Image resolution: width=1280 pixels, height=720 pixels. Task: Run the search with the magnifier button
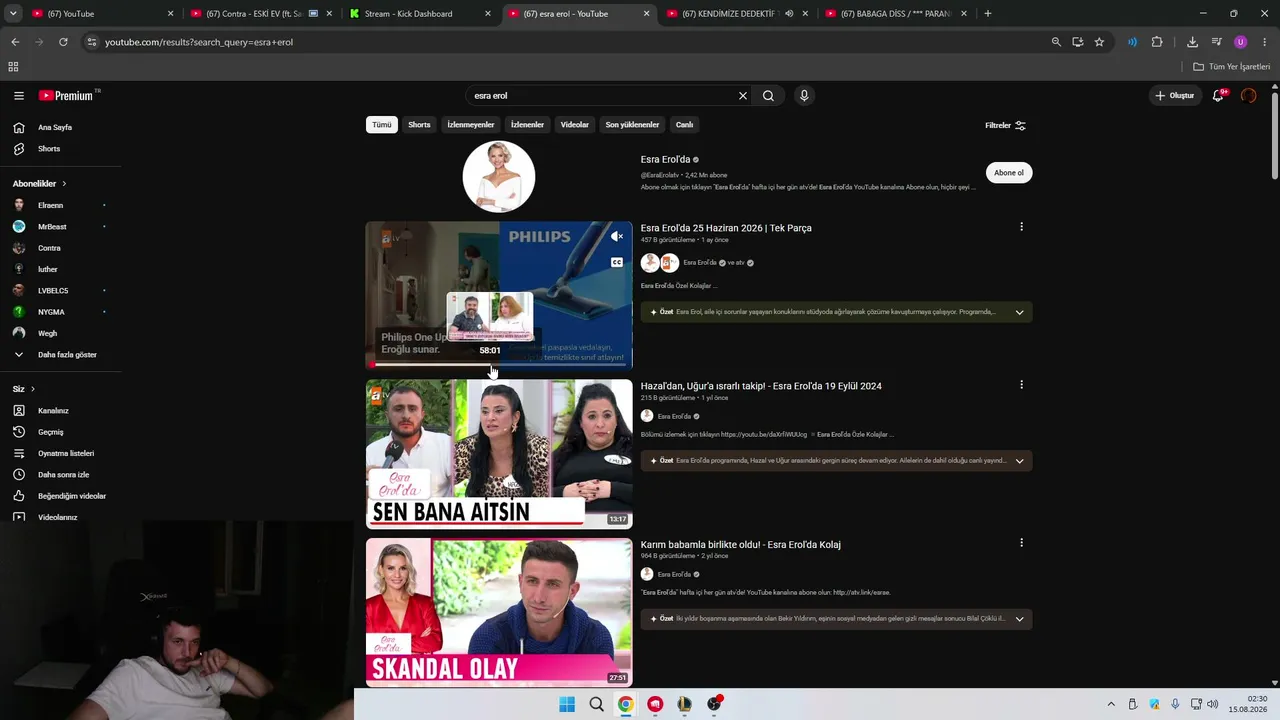[768, 96]
